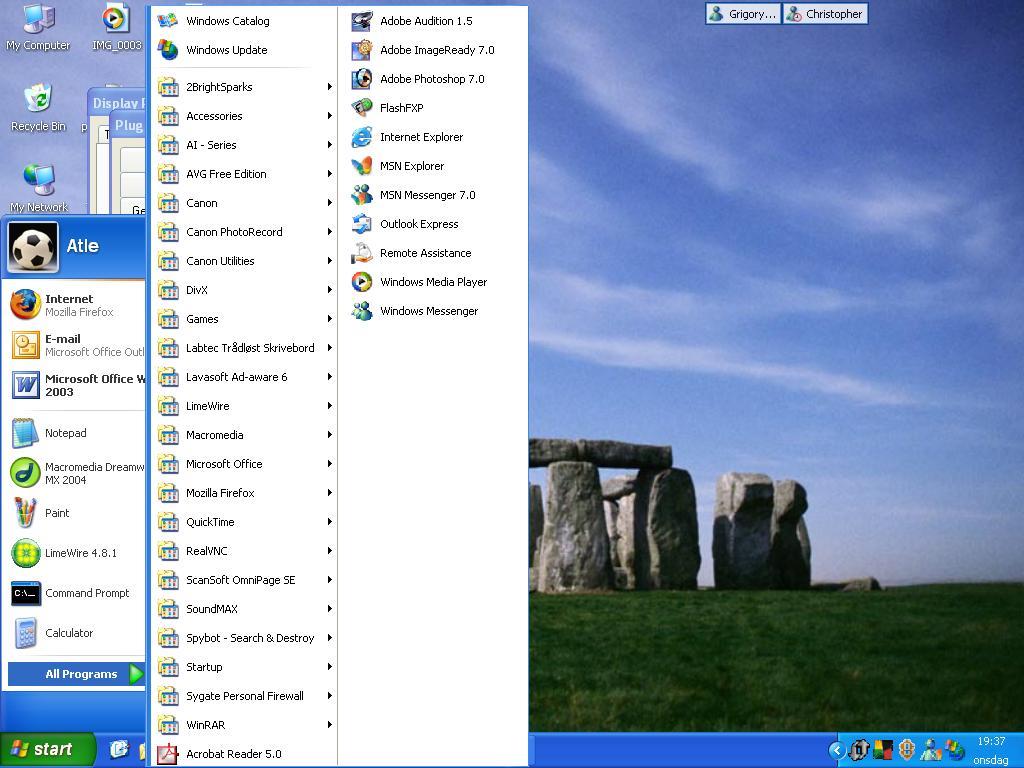
Task: Open My Computer desktop icon
Action: pyautogui.click(x=38, y=18)
